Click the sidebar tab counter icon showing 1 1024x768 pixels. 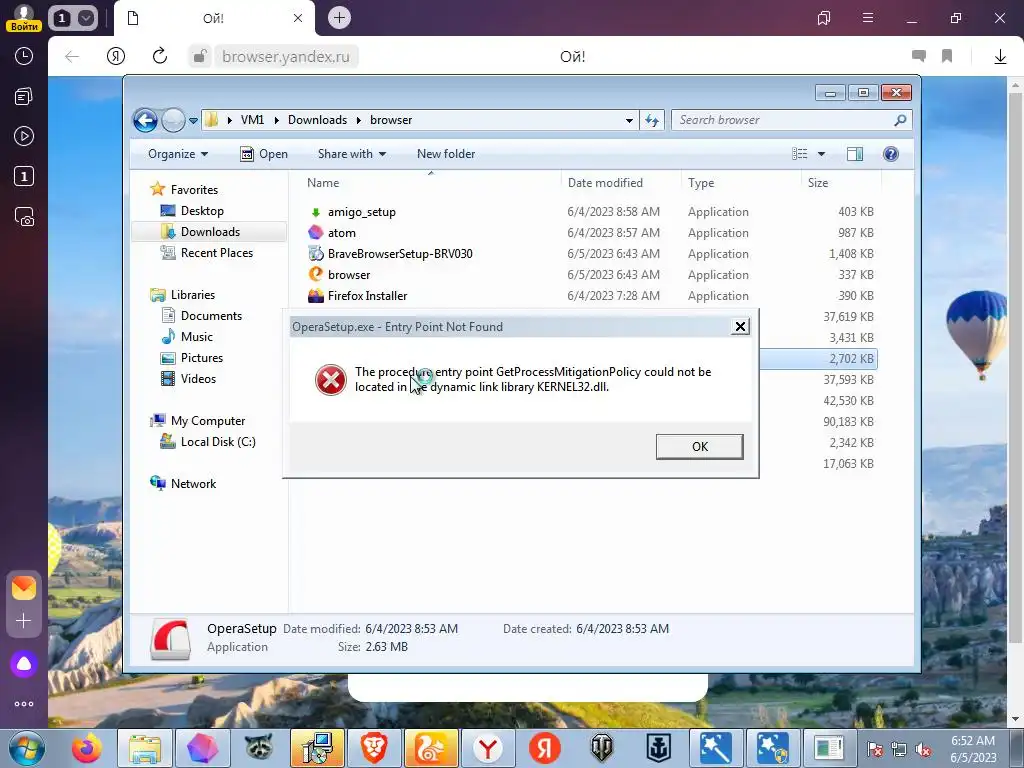tap(24, 176)
